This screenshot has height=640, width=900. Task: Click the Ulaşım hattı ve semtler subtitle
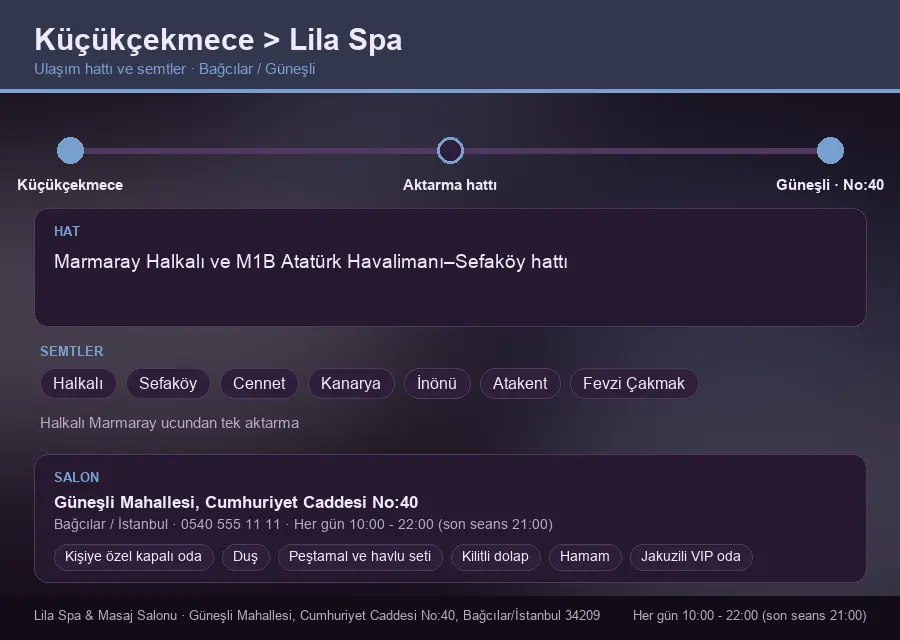pos(174,69)
